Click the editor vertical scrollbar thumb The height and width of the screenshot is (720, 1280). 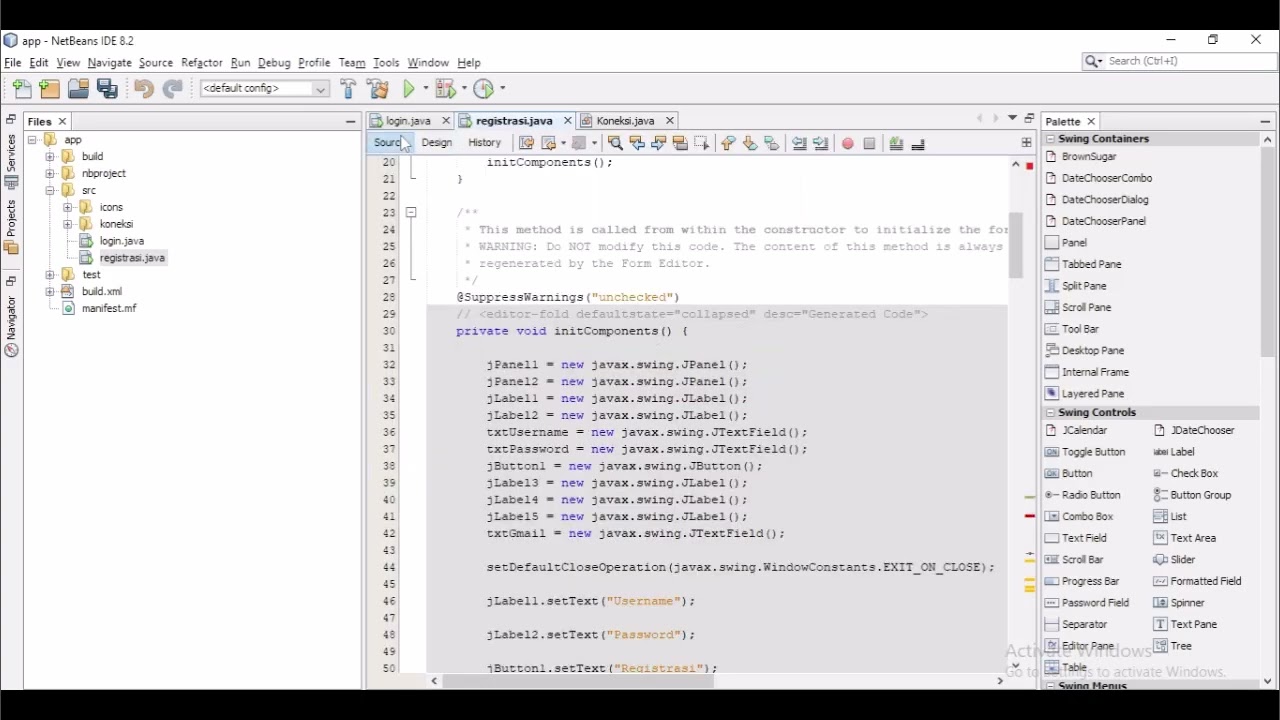(x=1016, y=245)
